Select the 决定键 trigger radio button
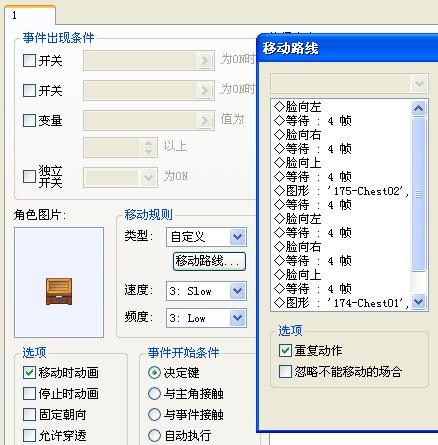This screenshot has height=445, width=438. click(x=154, y=372)
